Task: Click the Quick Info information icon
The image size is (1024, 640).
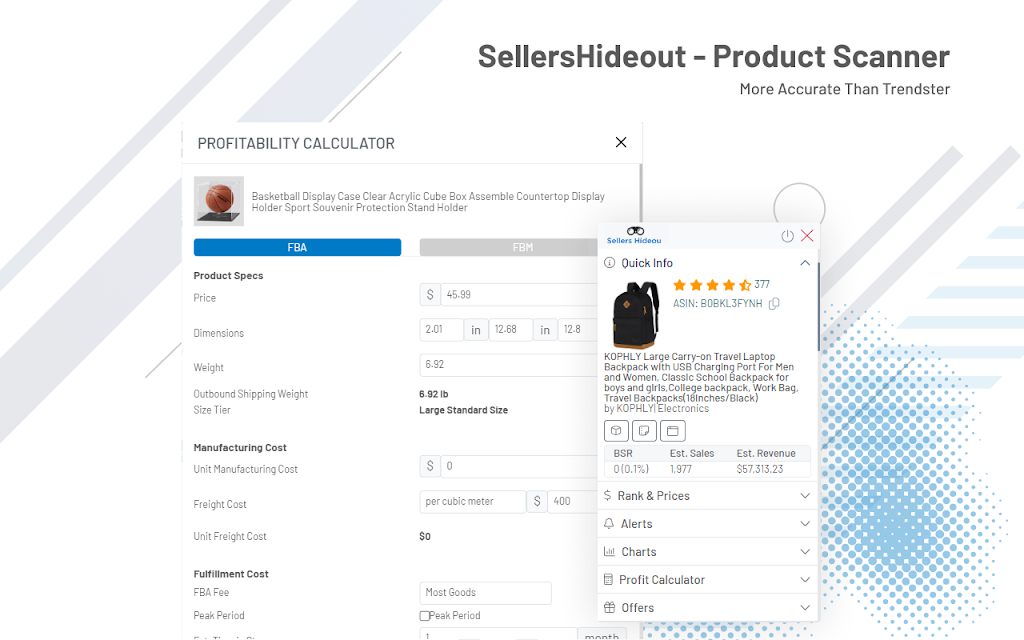Action: [x=609, y=263]
